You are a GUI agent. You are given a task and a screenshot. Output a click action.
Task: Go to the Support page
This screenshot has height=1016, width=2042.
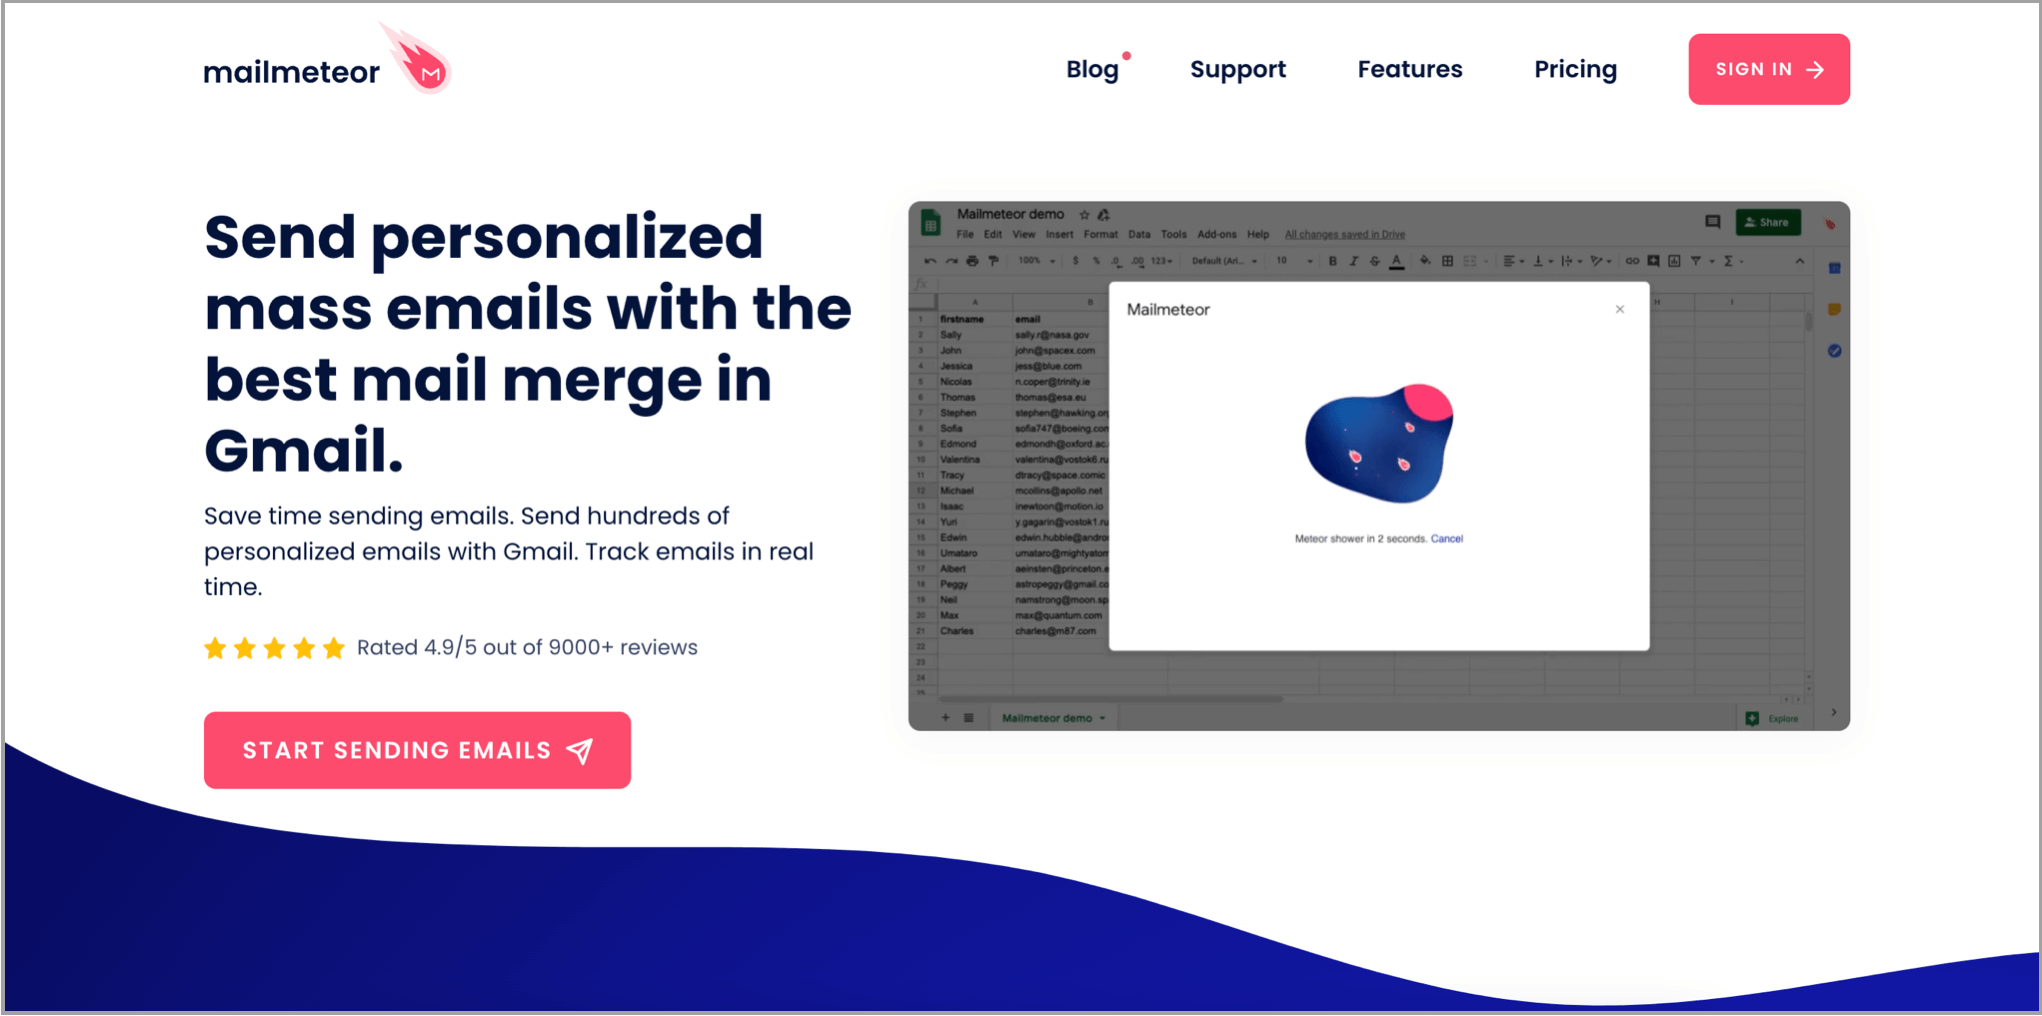point(1237,69)
